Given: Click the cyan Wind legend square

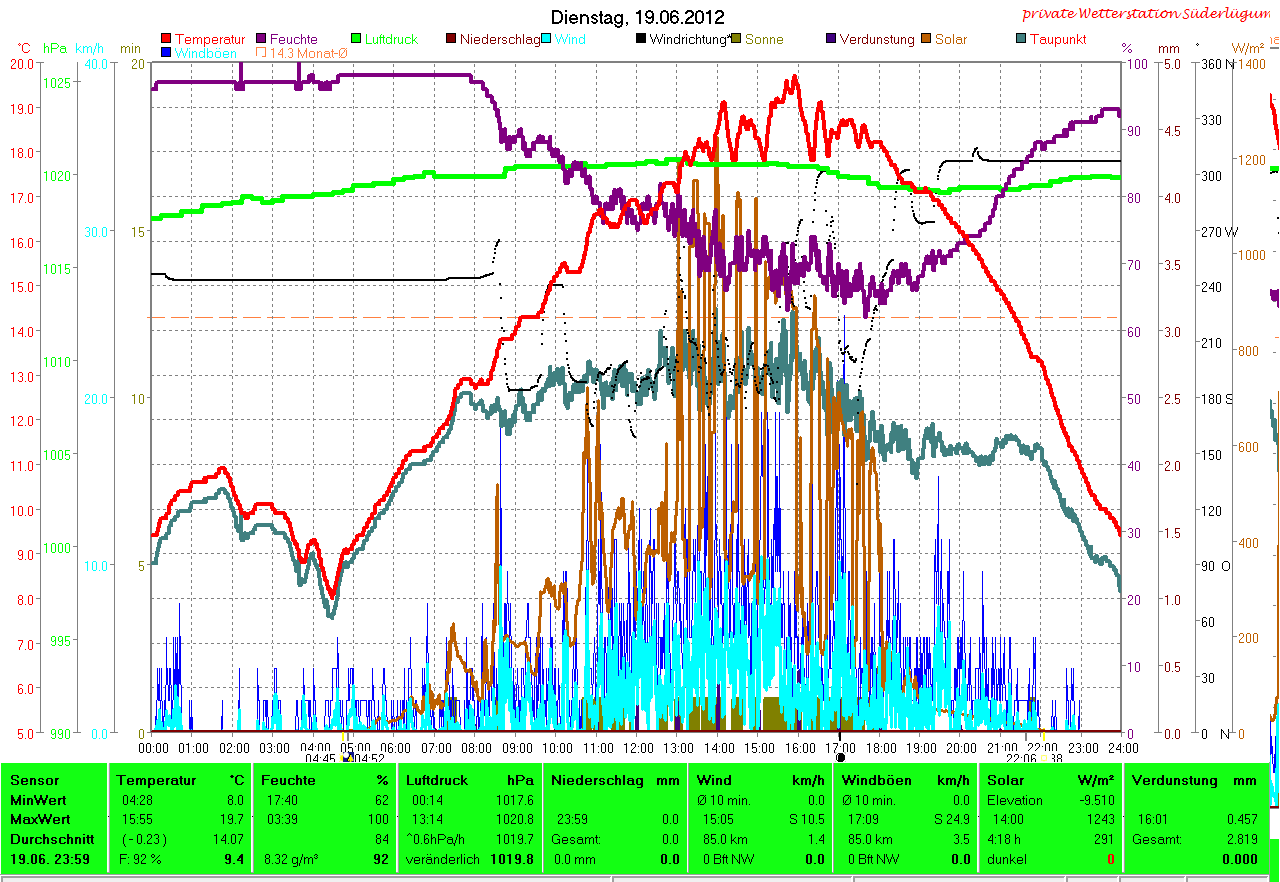Looking at the screenshot, I should coord(547,40).
